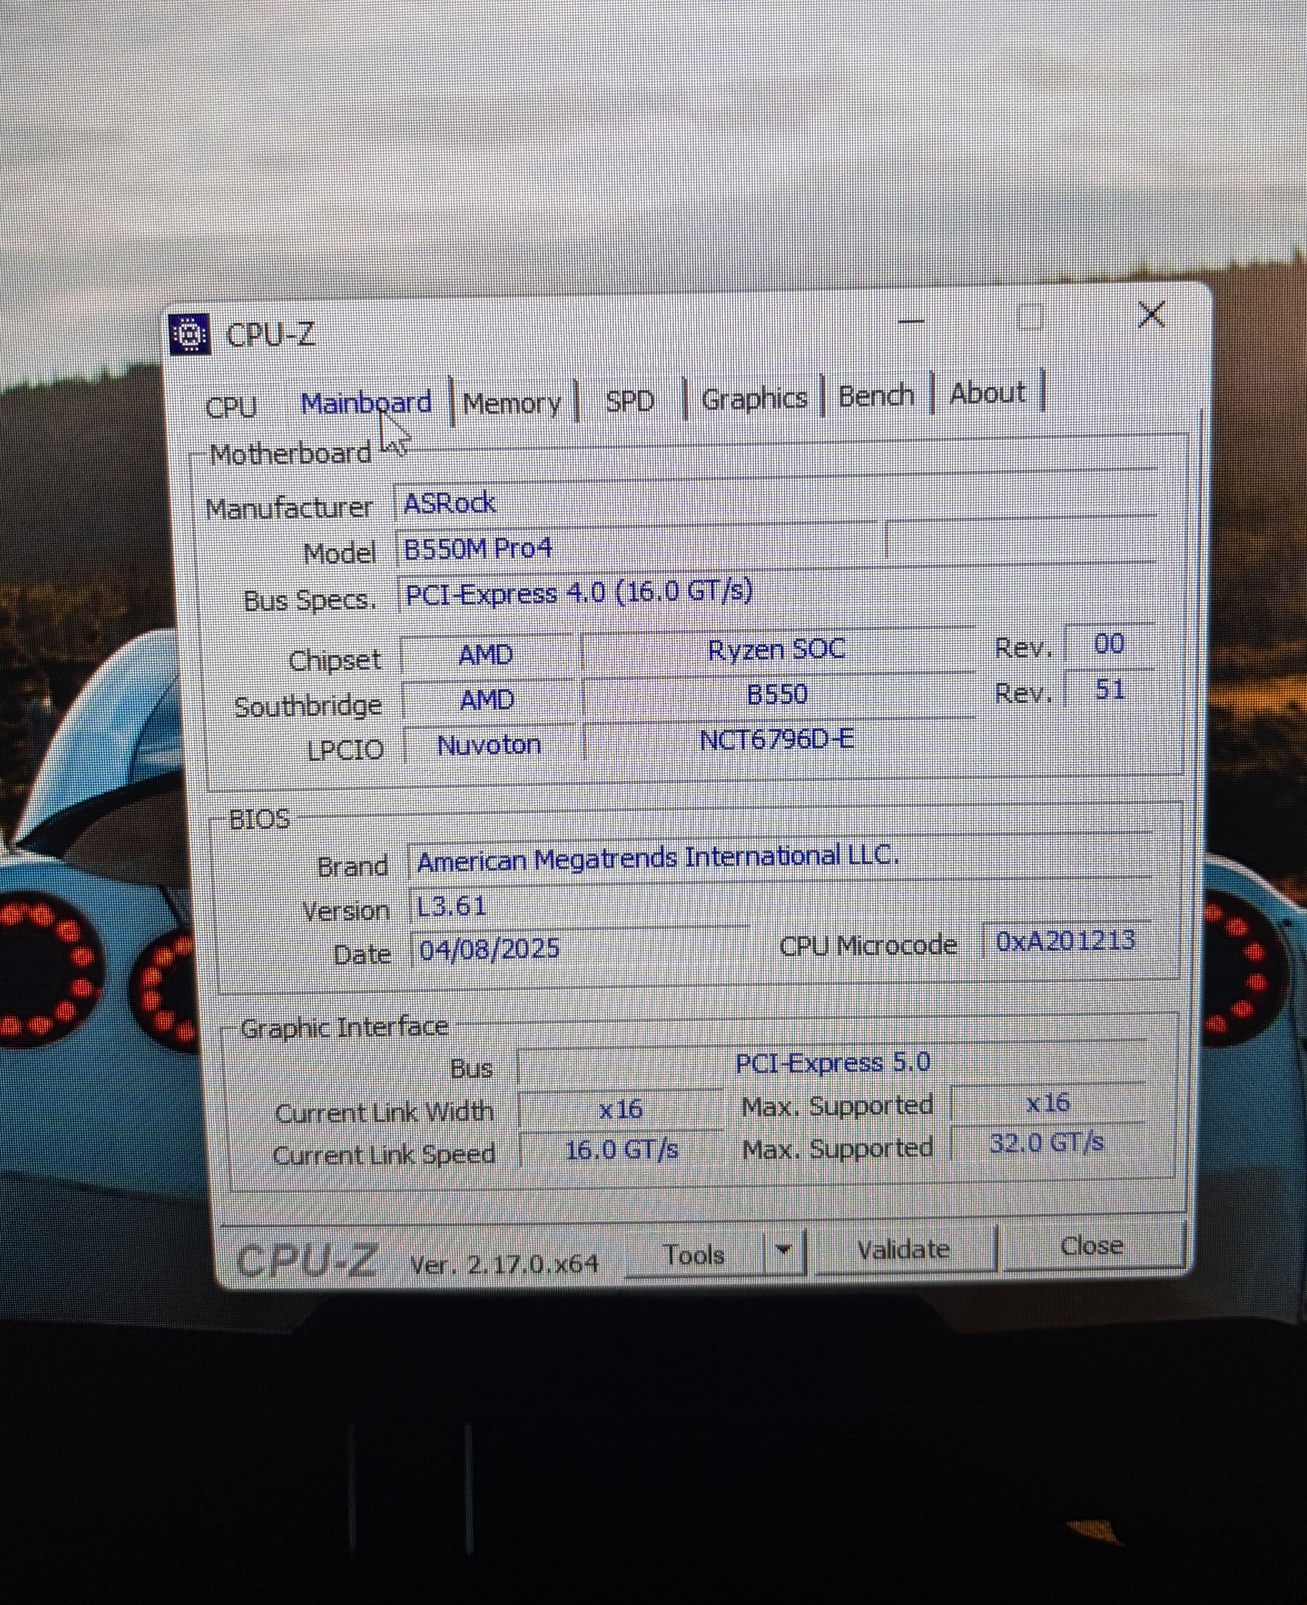Screen dimensions: 1307x1605
Task: Click the Current Link Width x16 value
Action: pos(620,1109)
